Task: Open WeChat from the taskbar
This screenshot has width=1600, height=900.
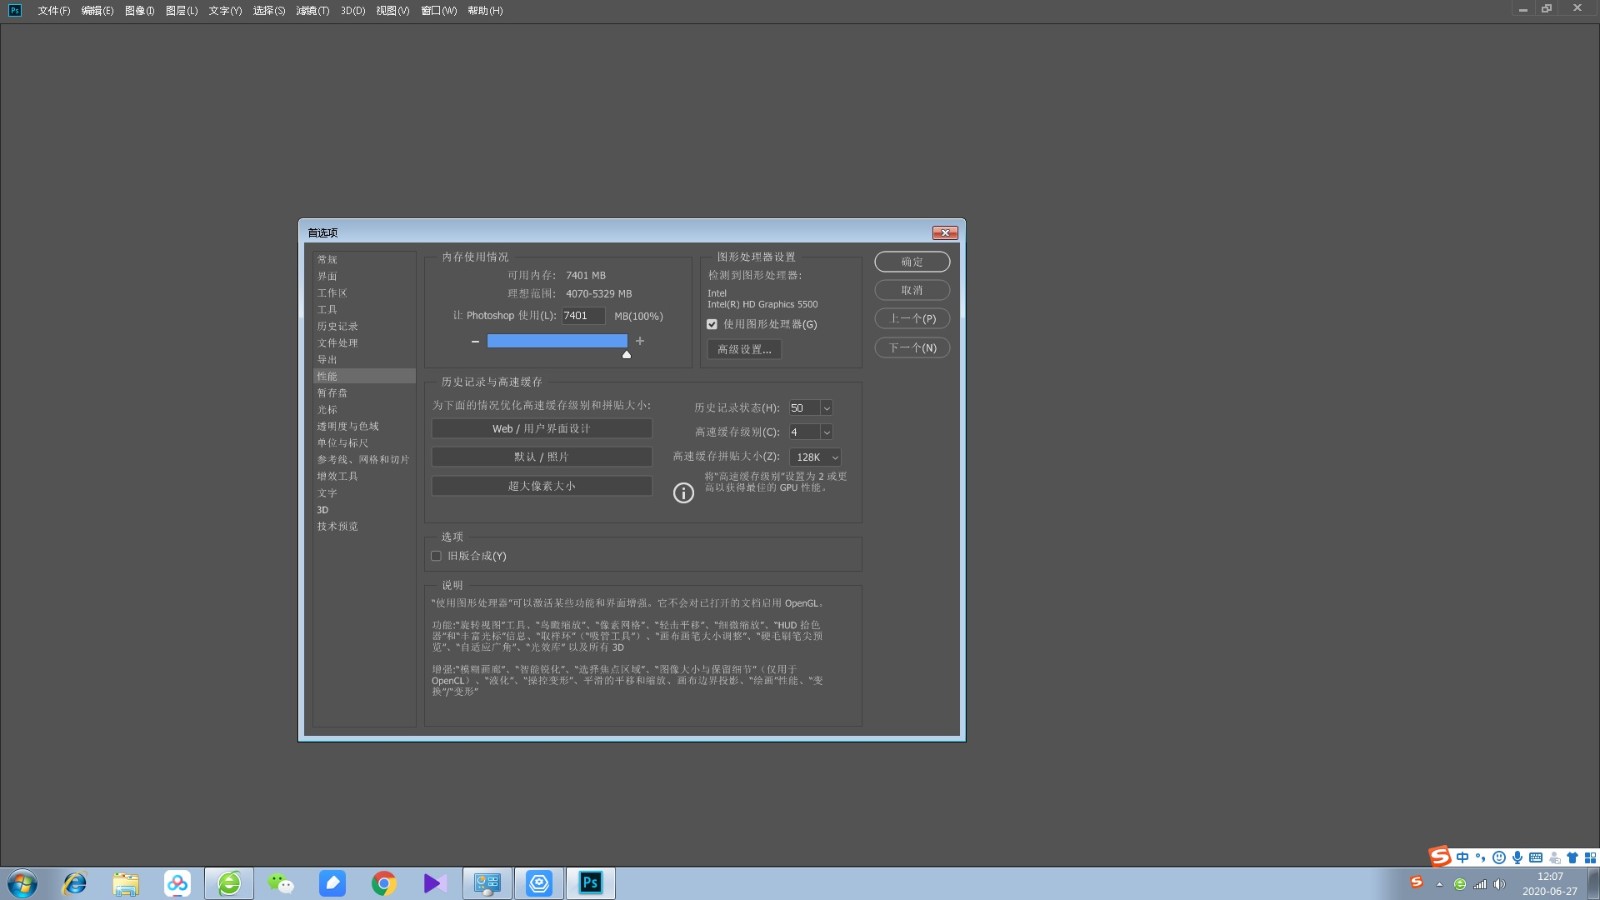Action: tap(281, 883)
